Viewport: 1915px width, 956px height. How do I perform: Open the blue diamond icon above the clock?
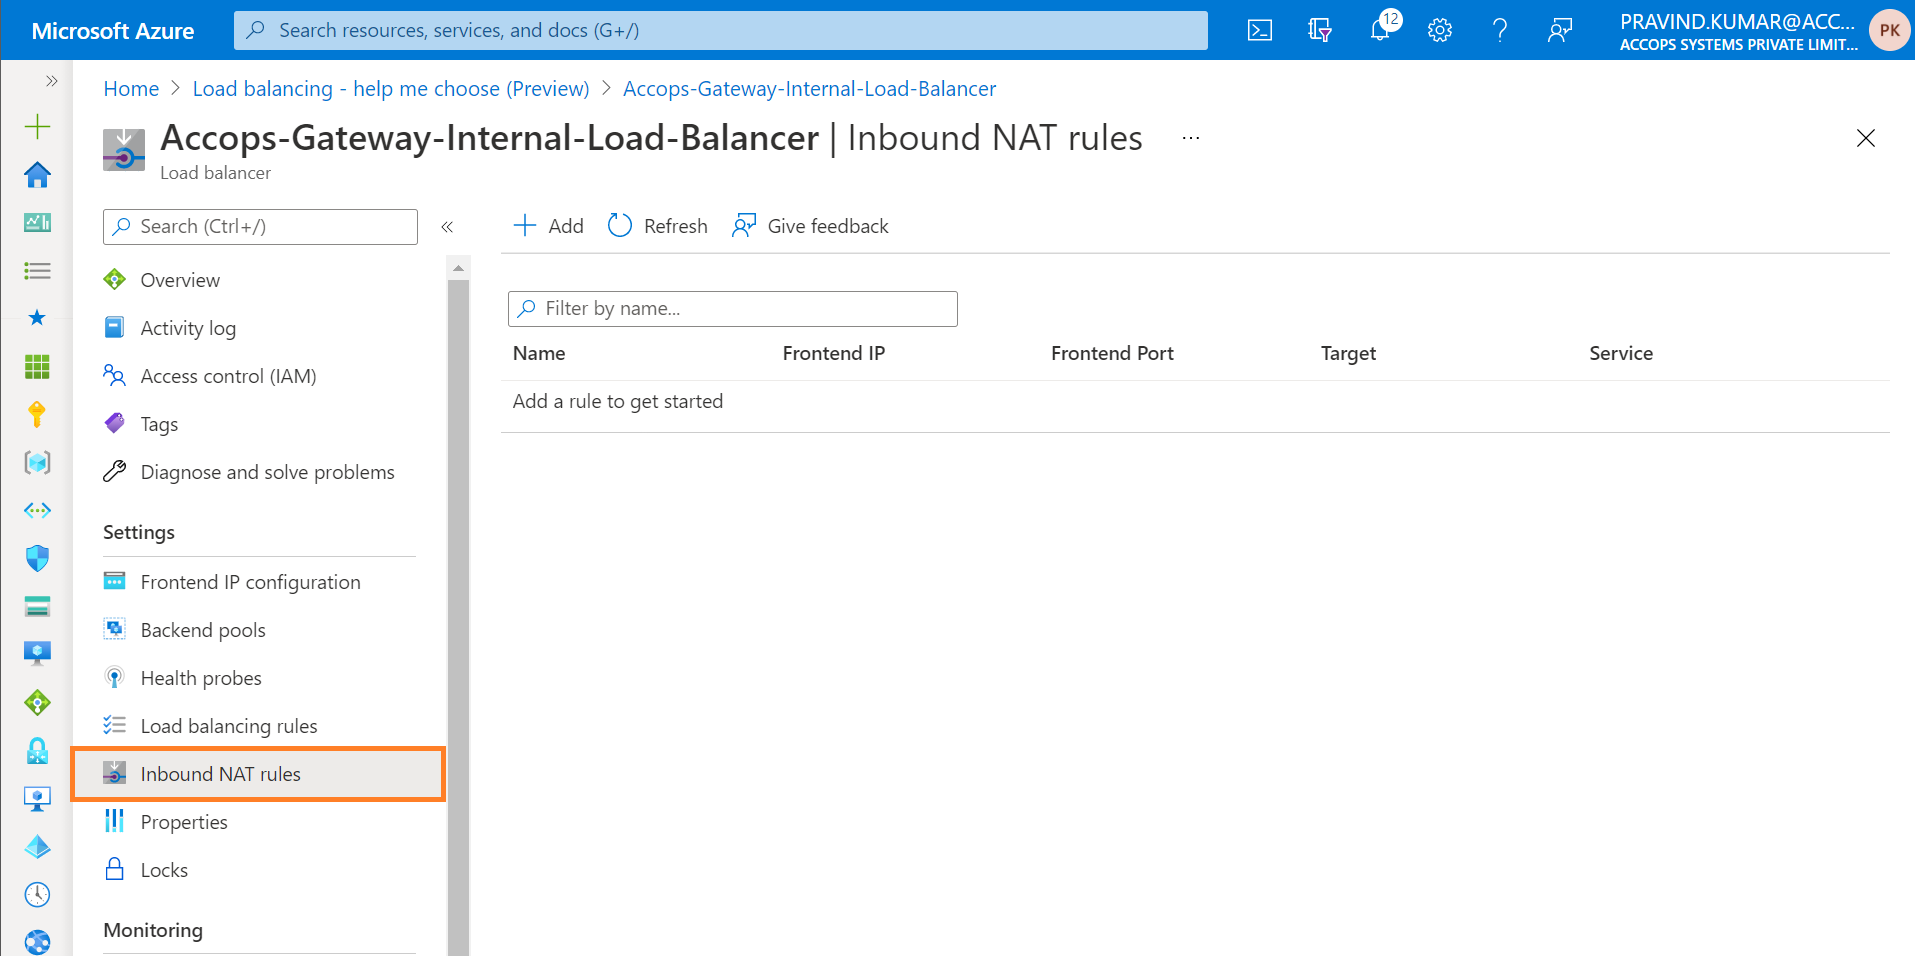click(x=37, y=847)
